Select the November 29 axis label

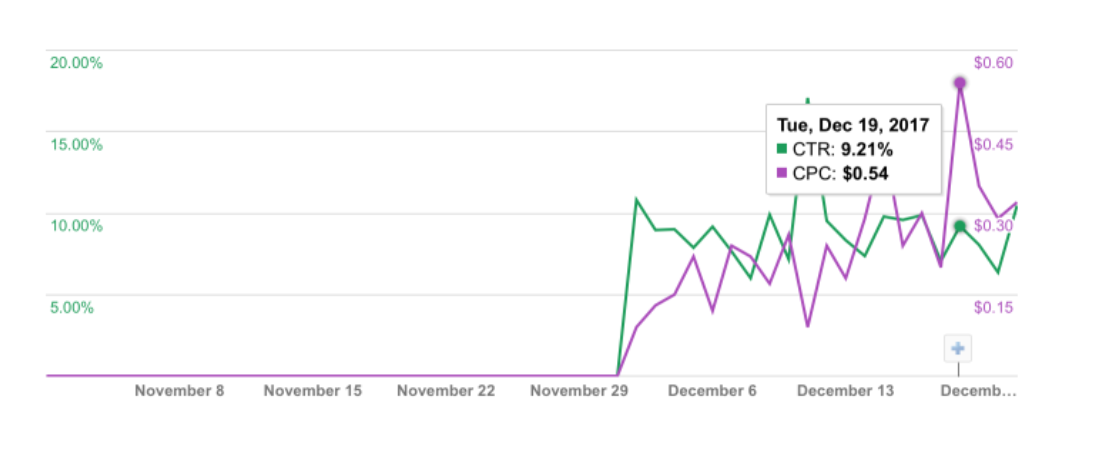point(579,391)
